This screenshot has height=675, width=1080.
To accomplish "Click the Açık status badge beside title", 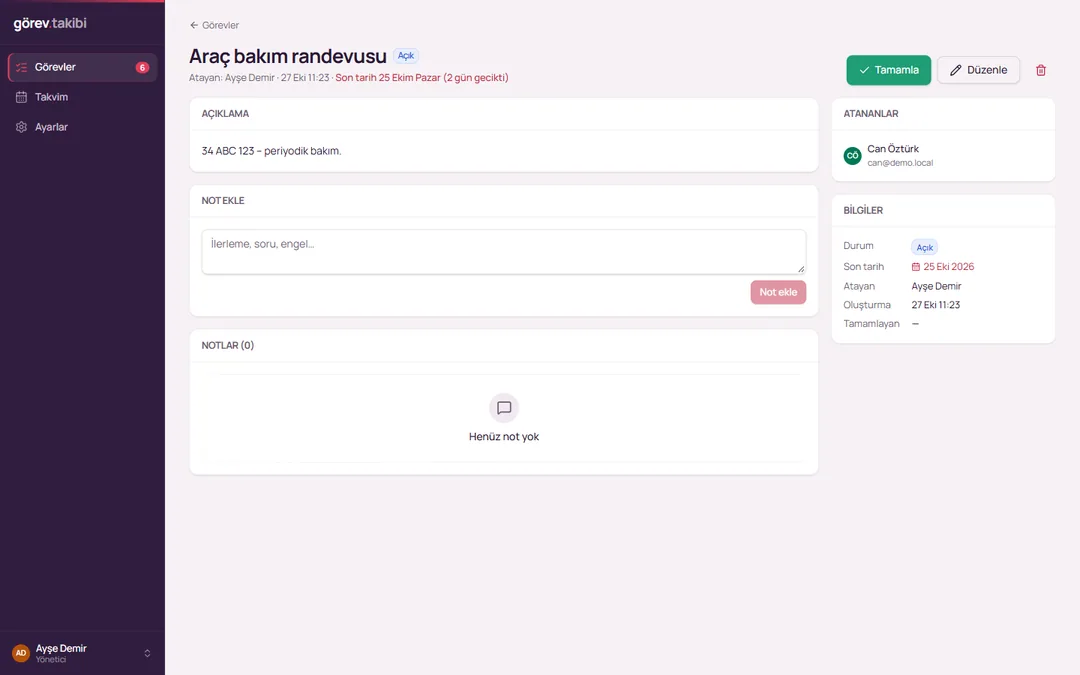I will pos(406,56).
